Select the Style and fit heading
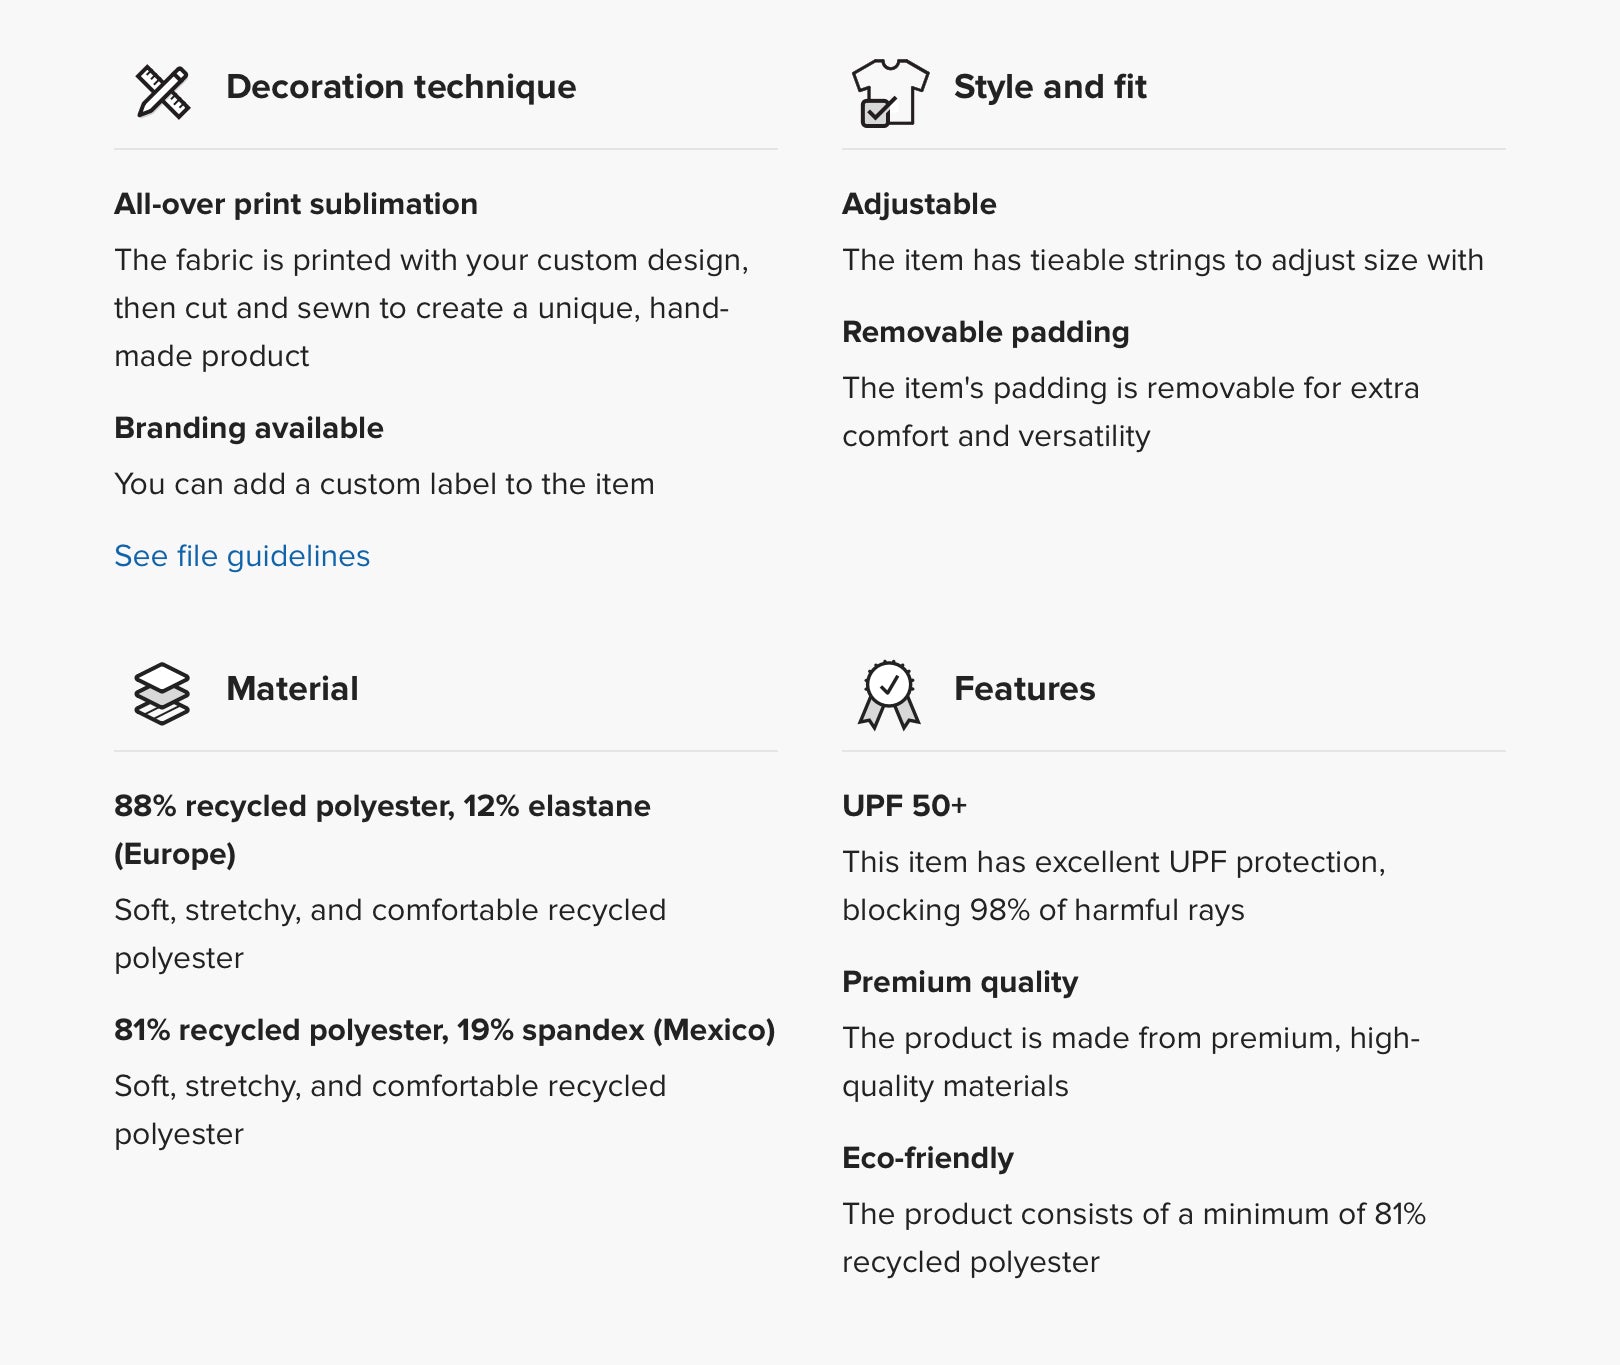Screen dimensions: 1620x1365 click(1050, 87)
